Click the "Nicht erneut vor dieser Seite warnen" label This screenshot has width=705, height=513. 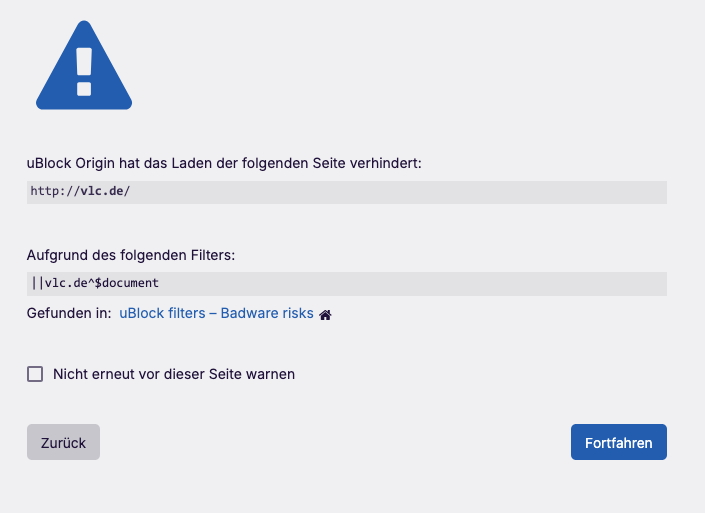pos(174,374)
